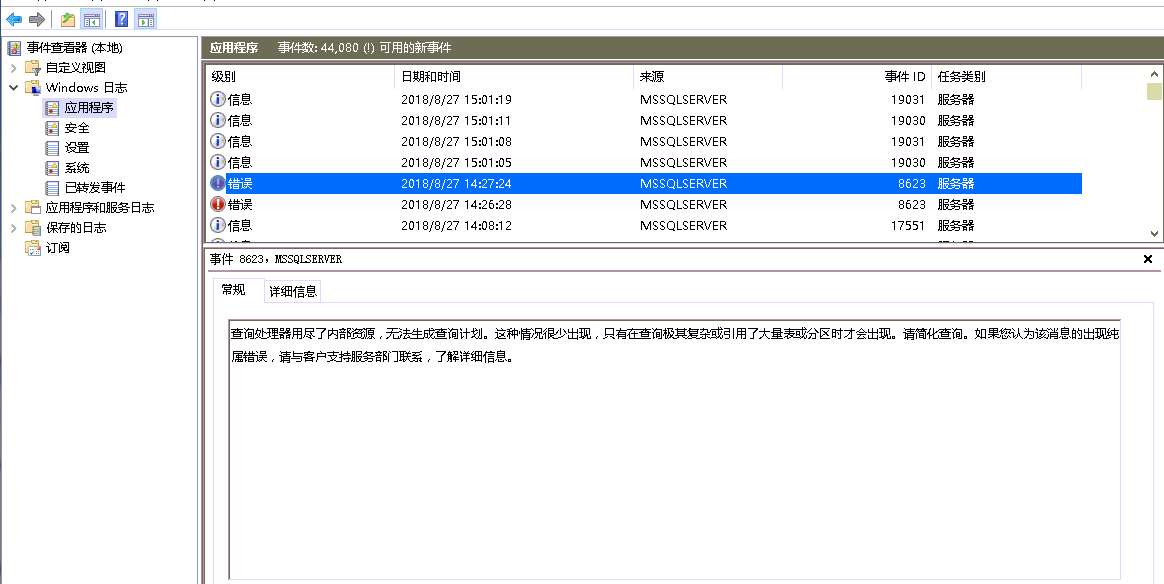Expand the 保存的日志 node

13,228
